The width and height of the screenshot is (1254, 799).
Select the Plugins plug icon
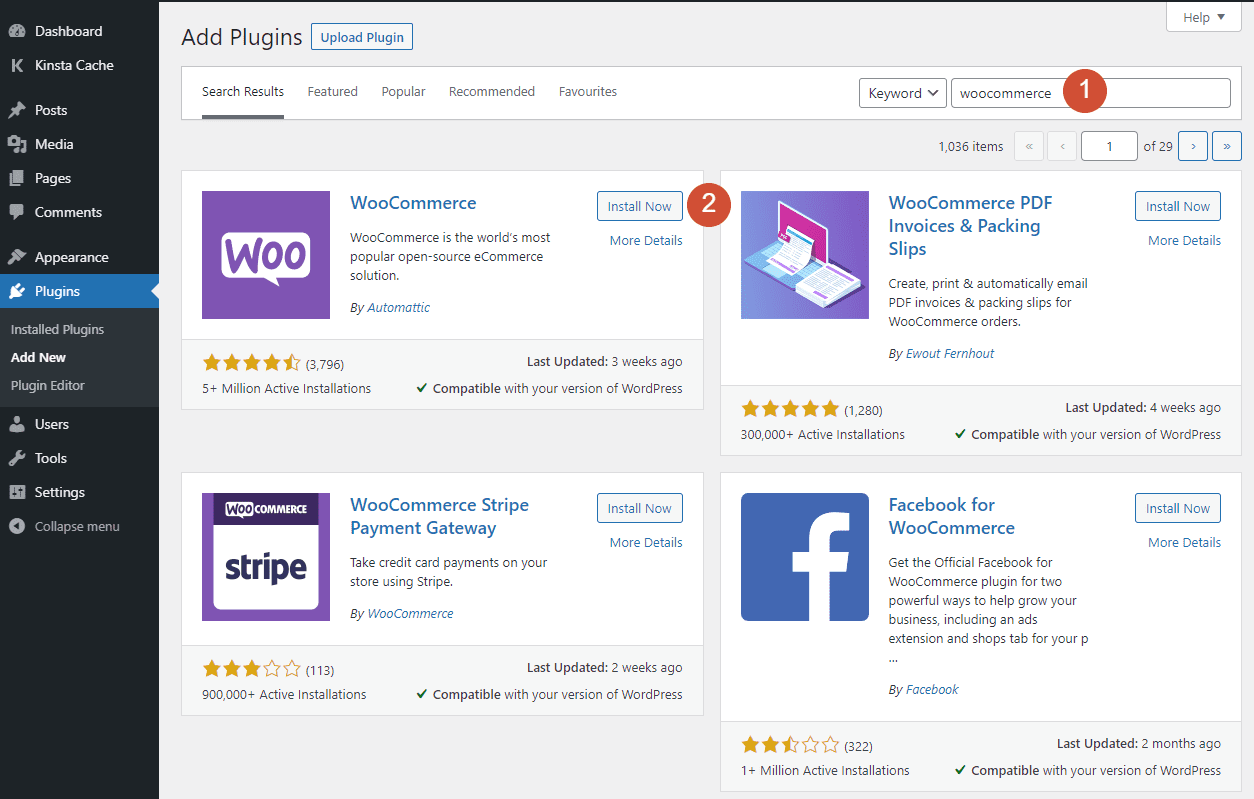pyautogui.click(x=21, y=290)
